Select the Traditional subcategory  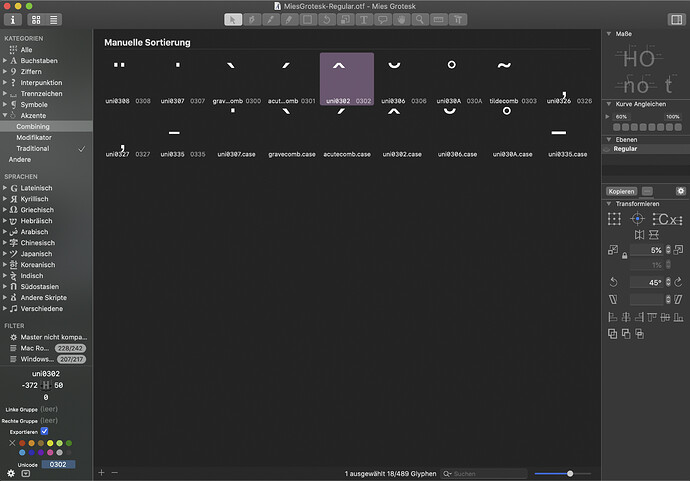point(46,148)
